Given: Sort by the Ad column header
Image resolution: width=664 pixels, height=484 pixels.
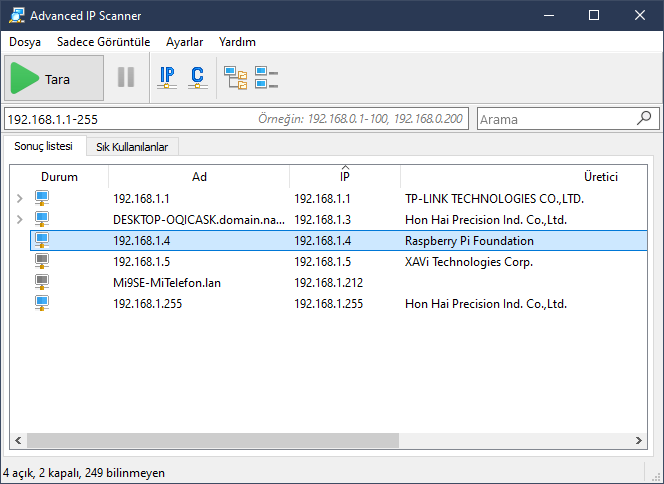Looking at the screenshot, I should point(199,177).
